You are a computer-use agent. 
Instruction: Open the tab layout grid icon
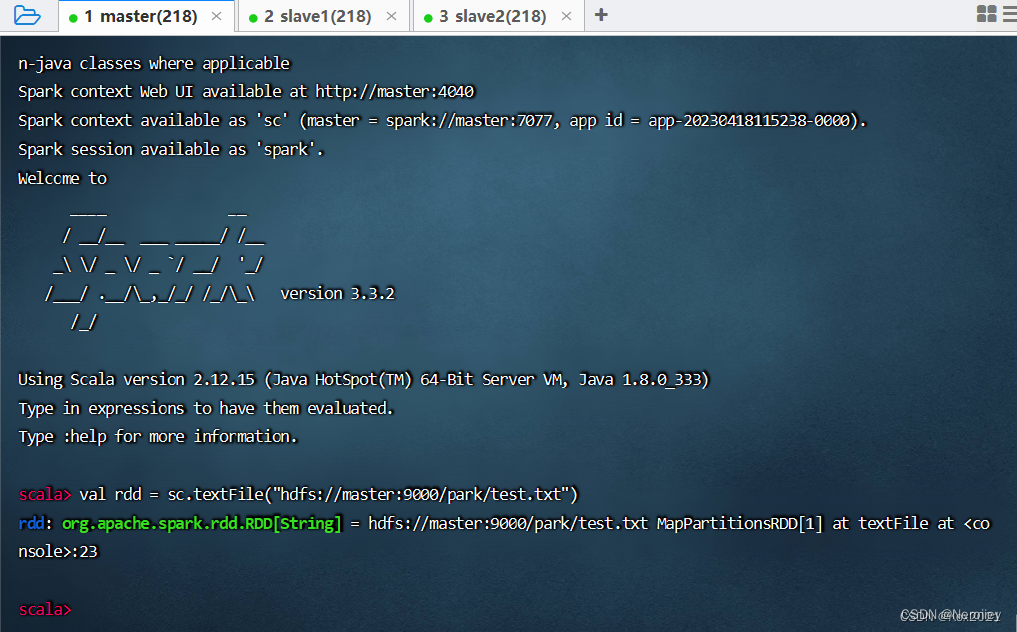click(987, 14)
